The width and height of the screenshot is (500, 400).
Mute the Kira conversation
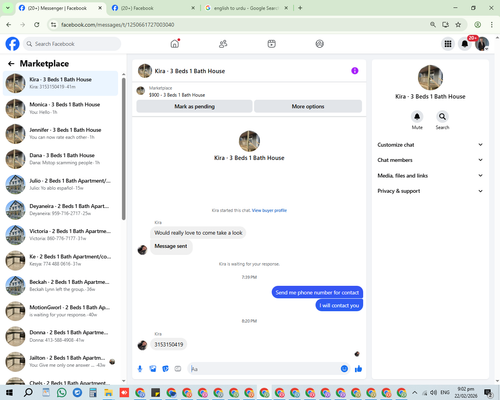pos(417,117)
